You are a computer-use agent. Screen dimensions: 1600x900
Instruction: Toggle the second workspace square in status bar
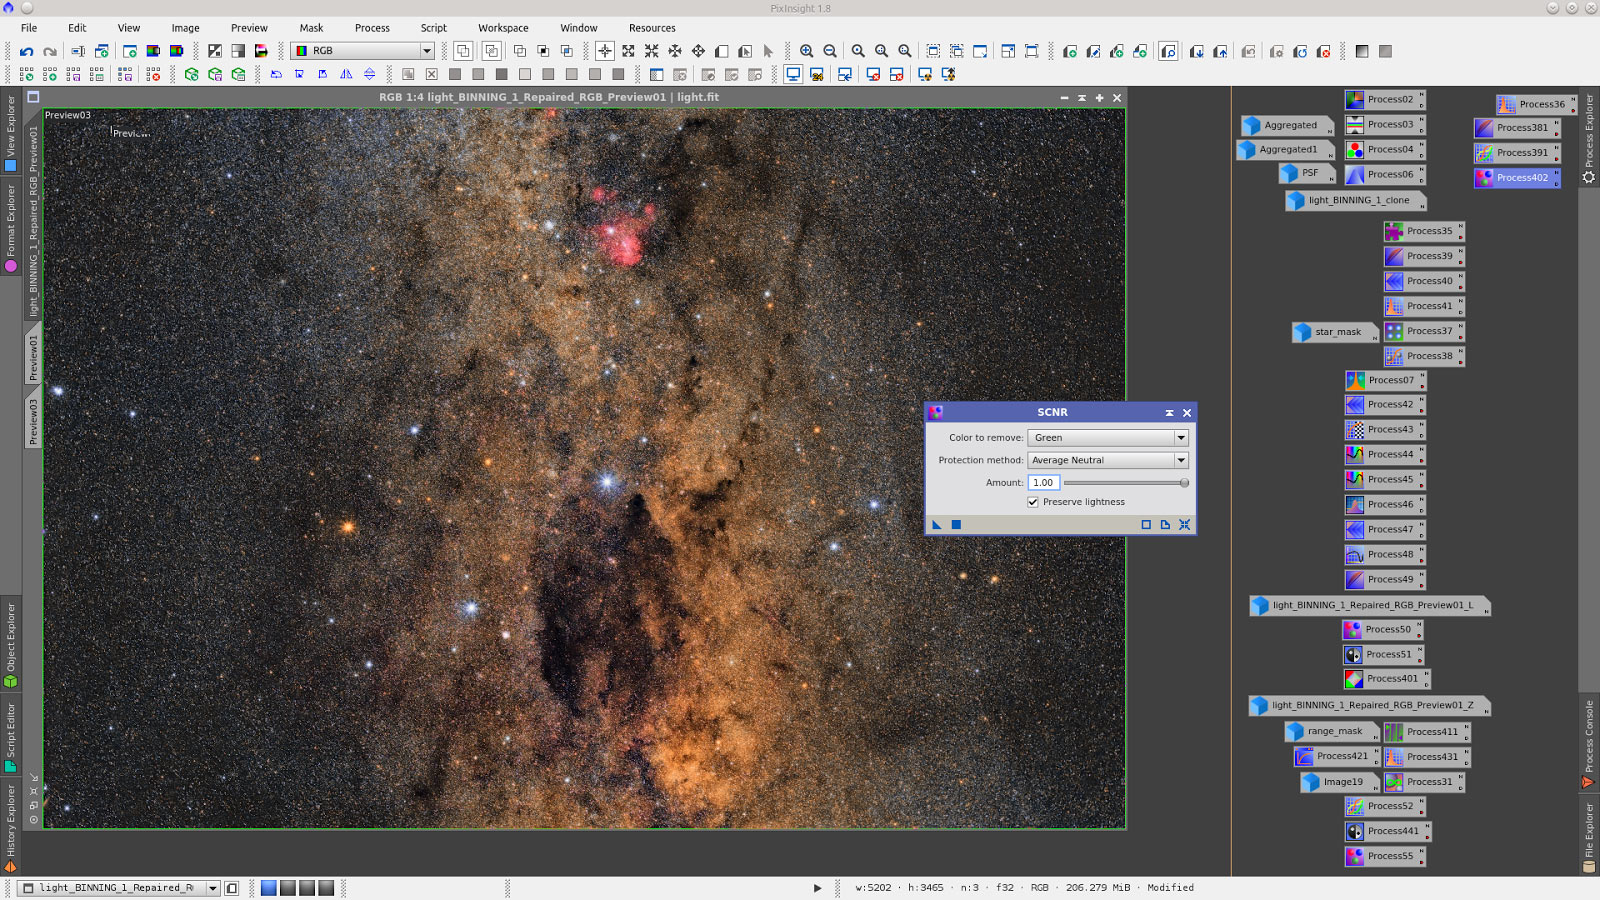point(288,888)
